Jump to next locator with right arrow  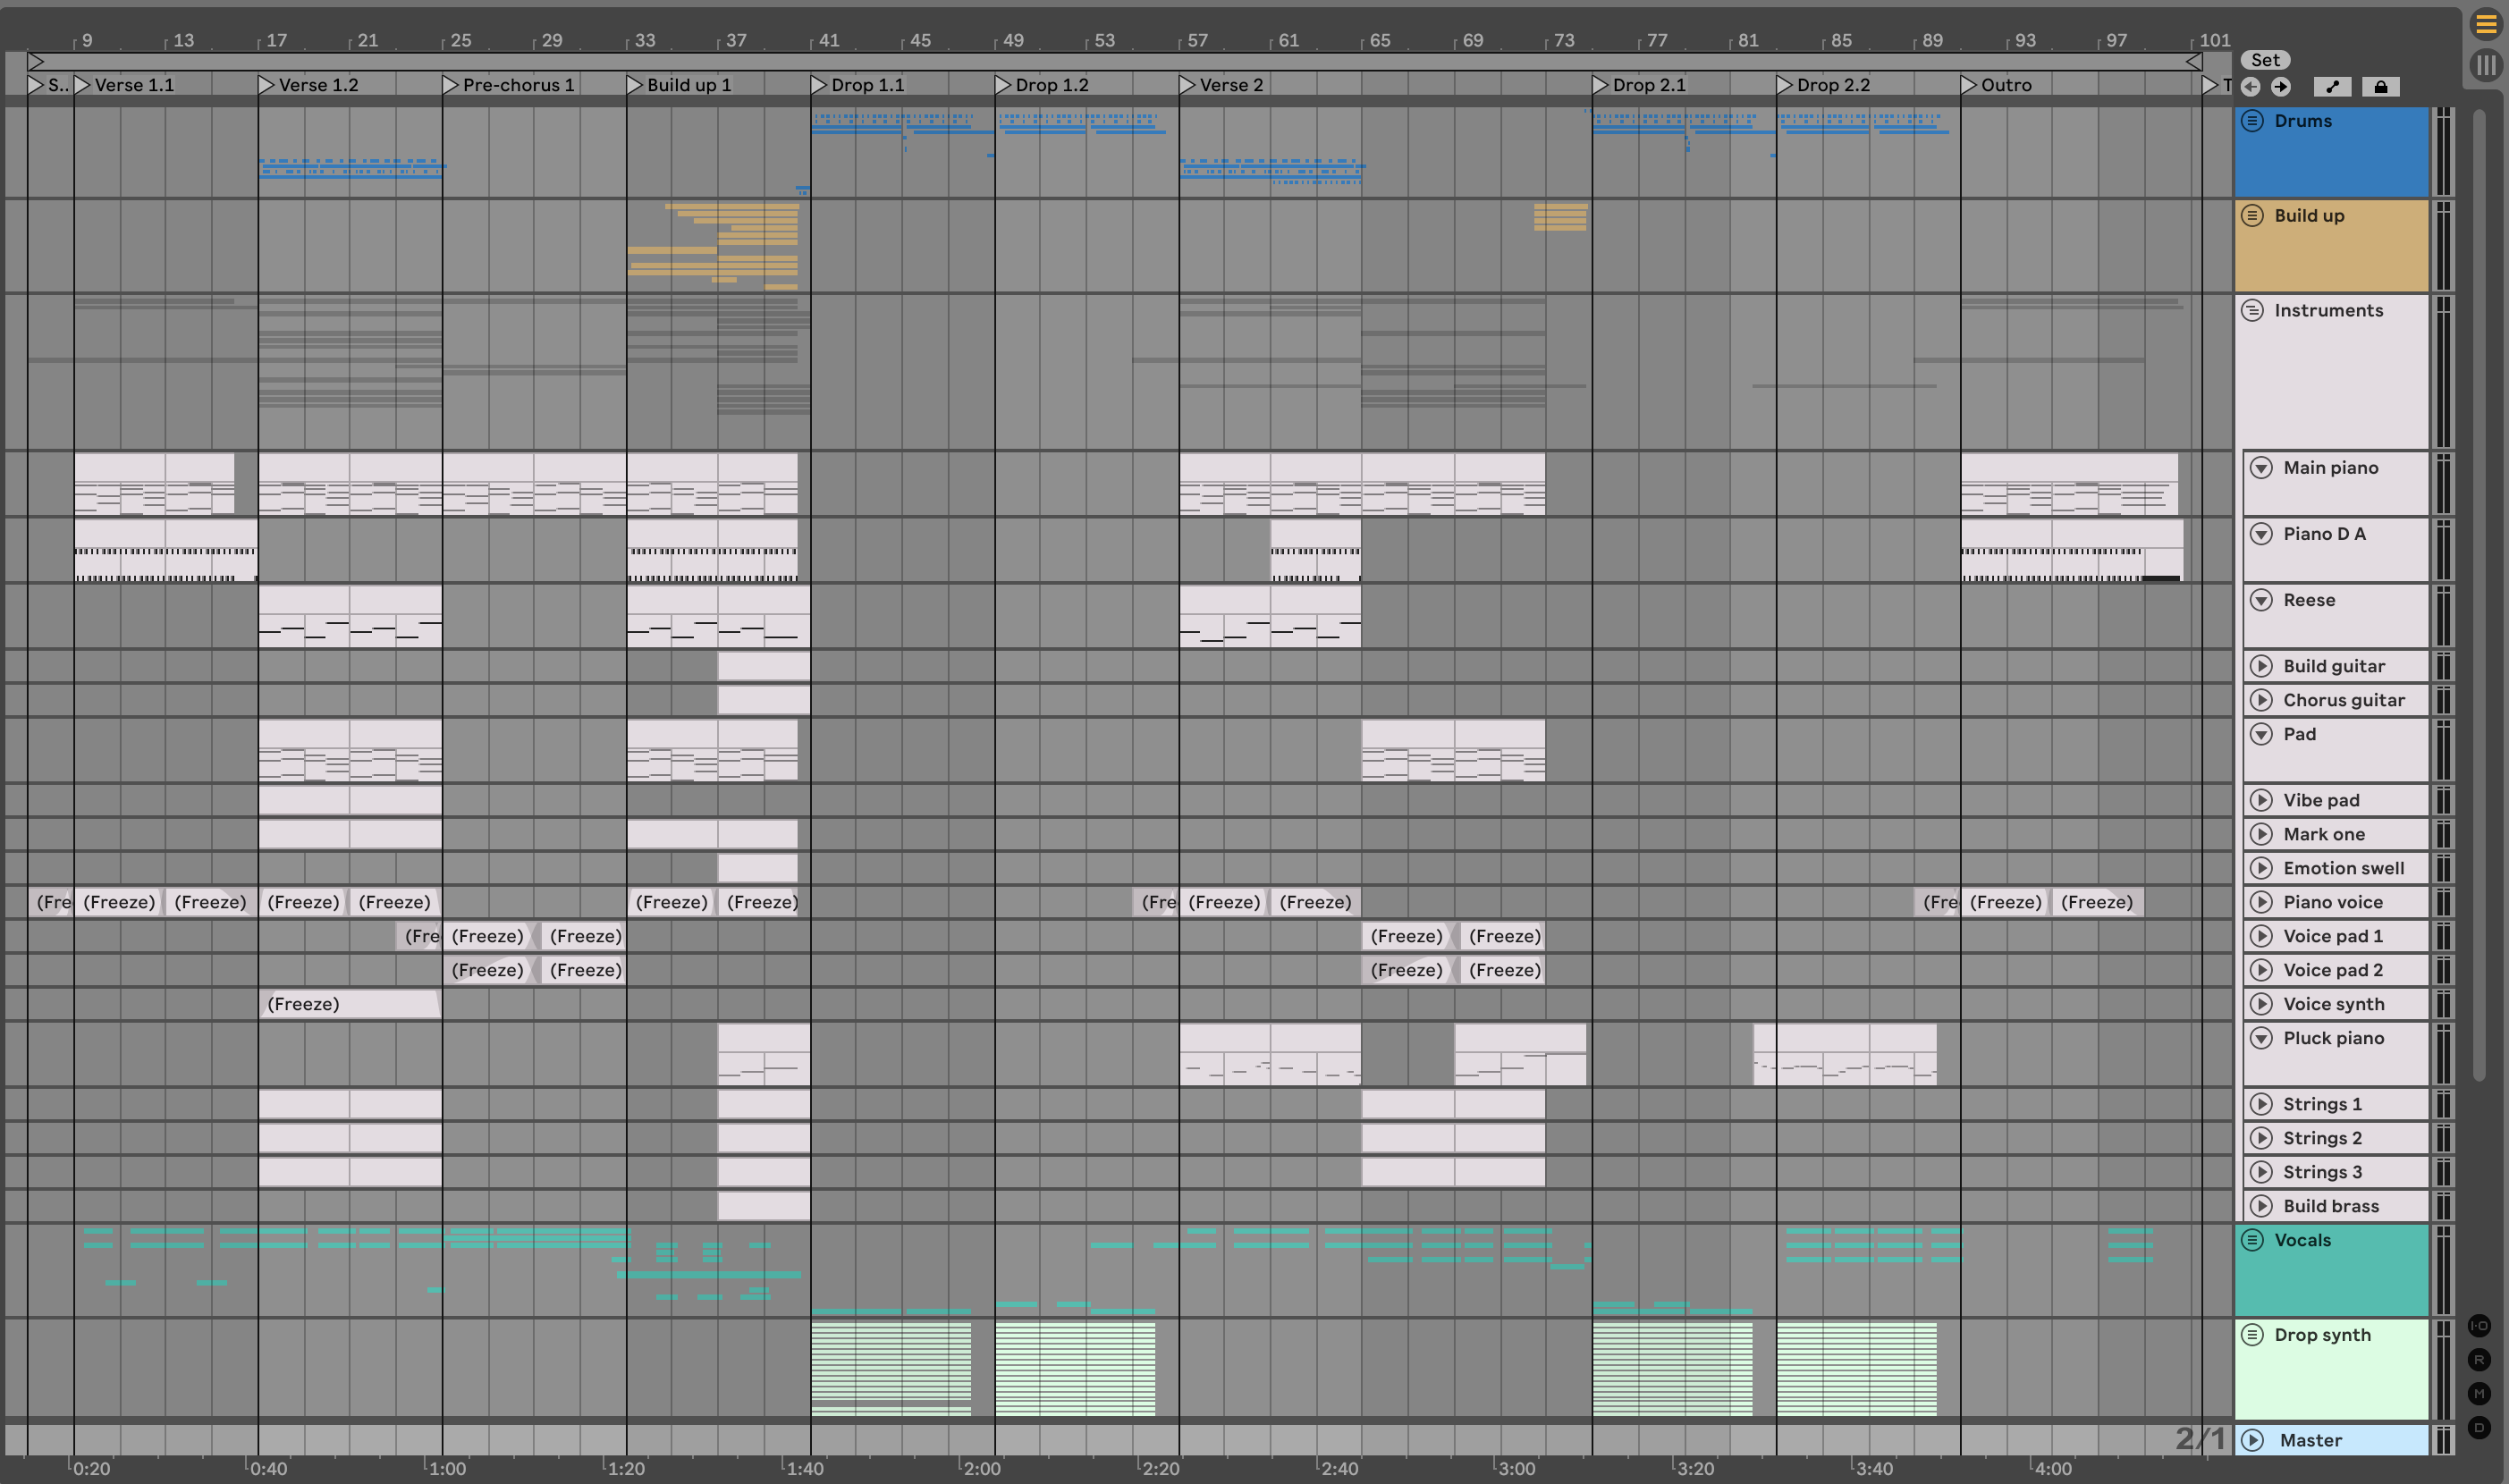click(x=2280, y=87)
